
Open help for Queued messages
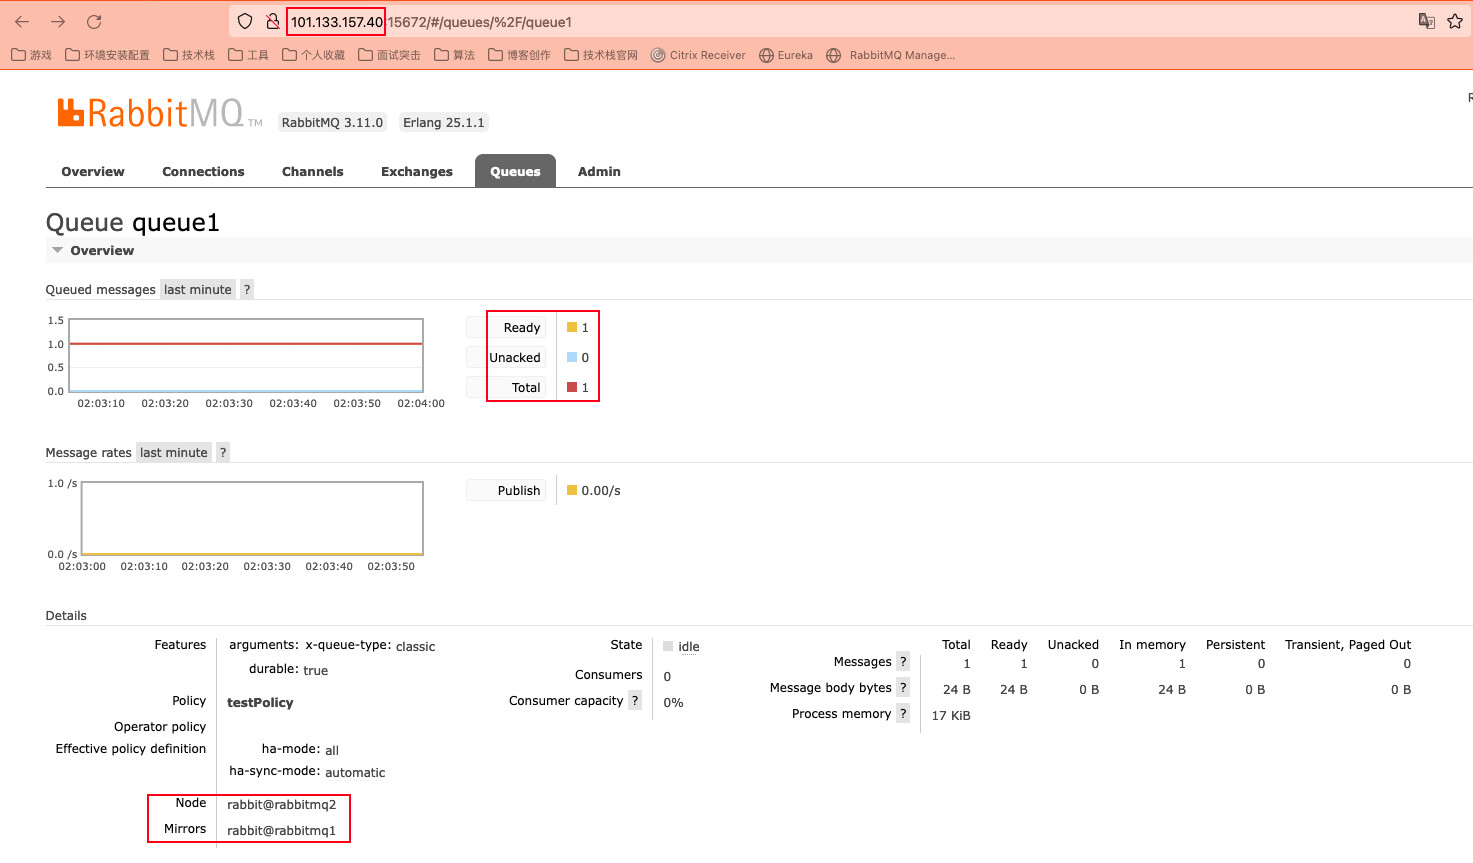coord(247,289)
